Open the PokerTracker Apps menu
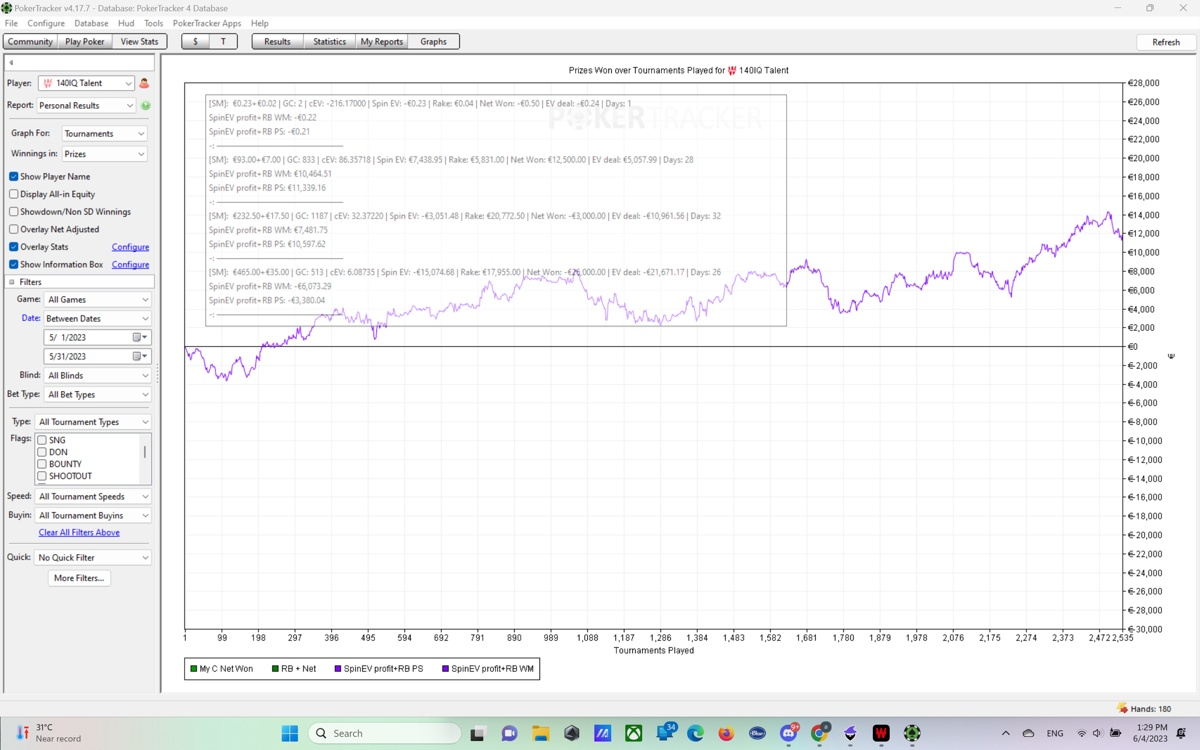The height and width of the screenshot is (750, 1200). pyautogui.click(x=206, y=23)
